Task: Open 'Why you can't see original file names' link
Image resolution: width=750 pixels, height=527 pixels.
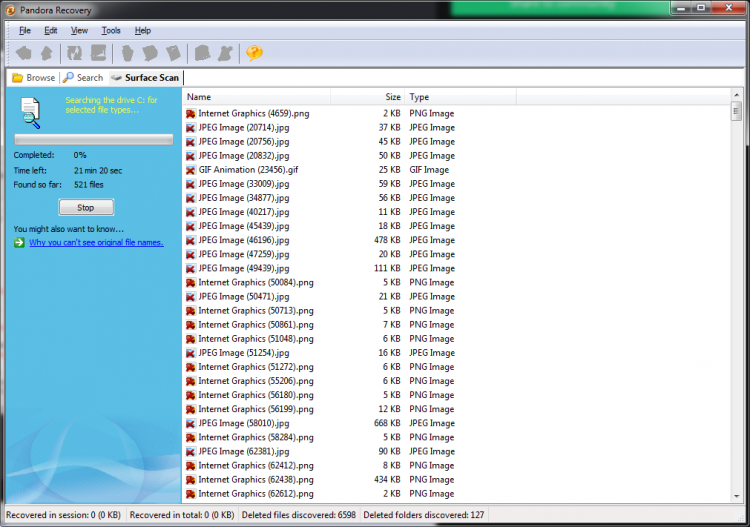Action: coord(96,242)
